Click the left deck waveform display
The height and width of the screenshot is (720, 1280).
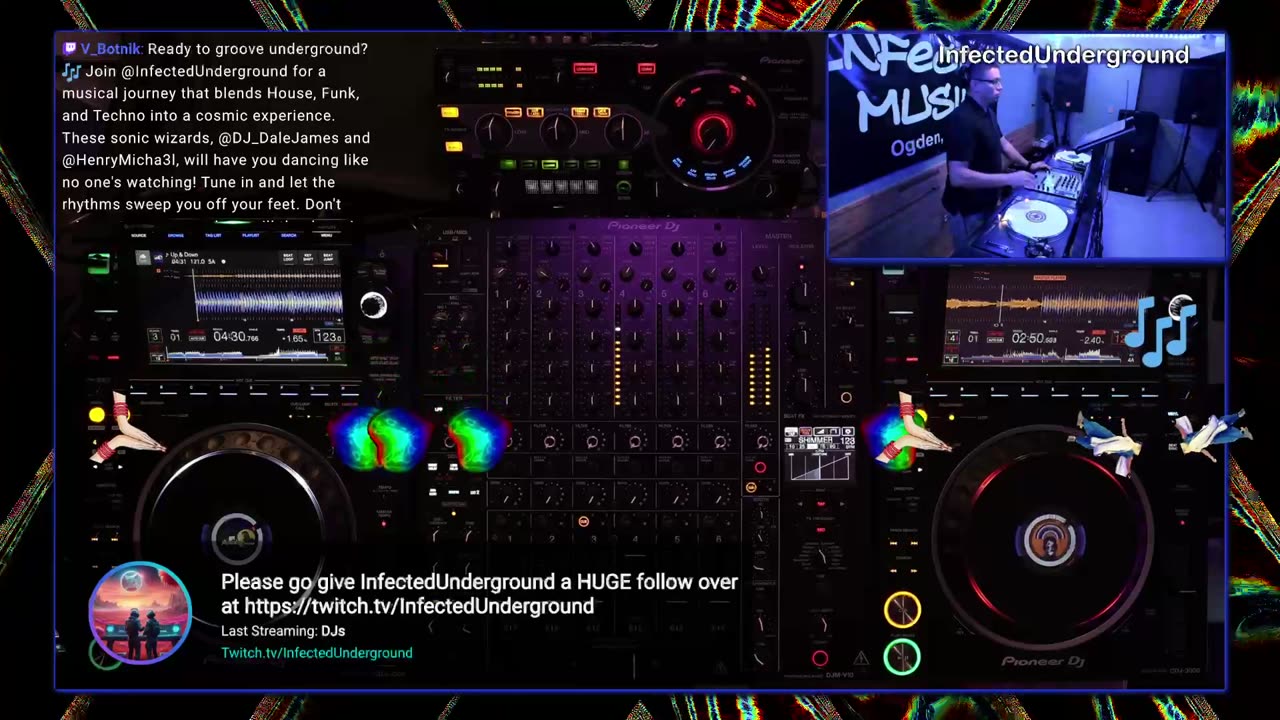[x=268, y=302]
